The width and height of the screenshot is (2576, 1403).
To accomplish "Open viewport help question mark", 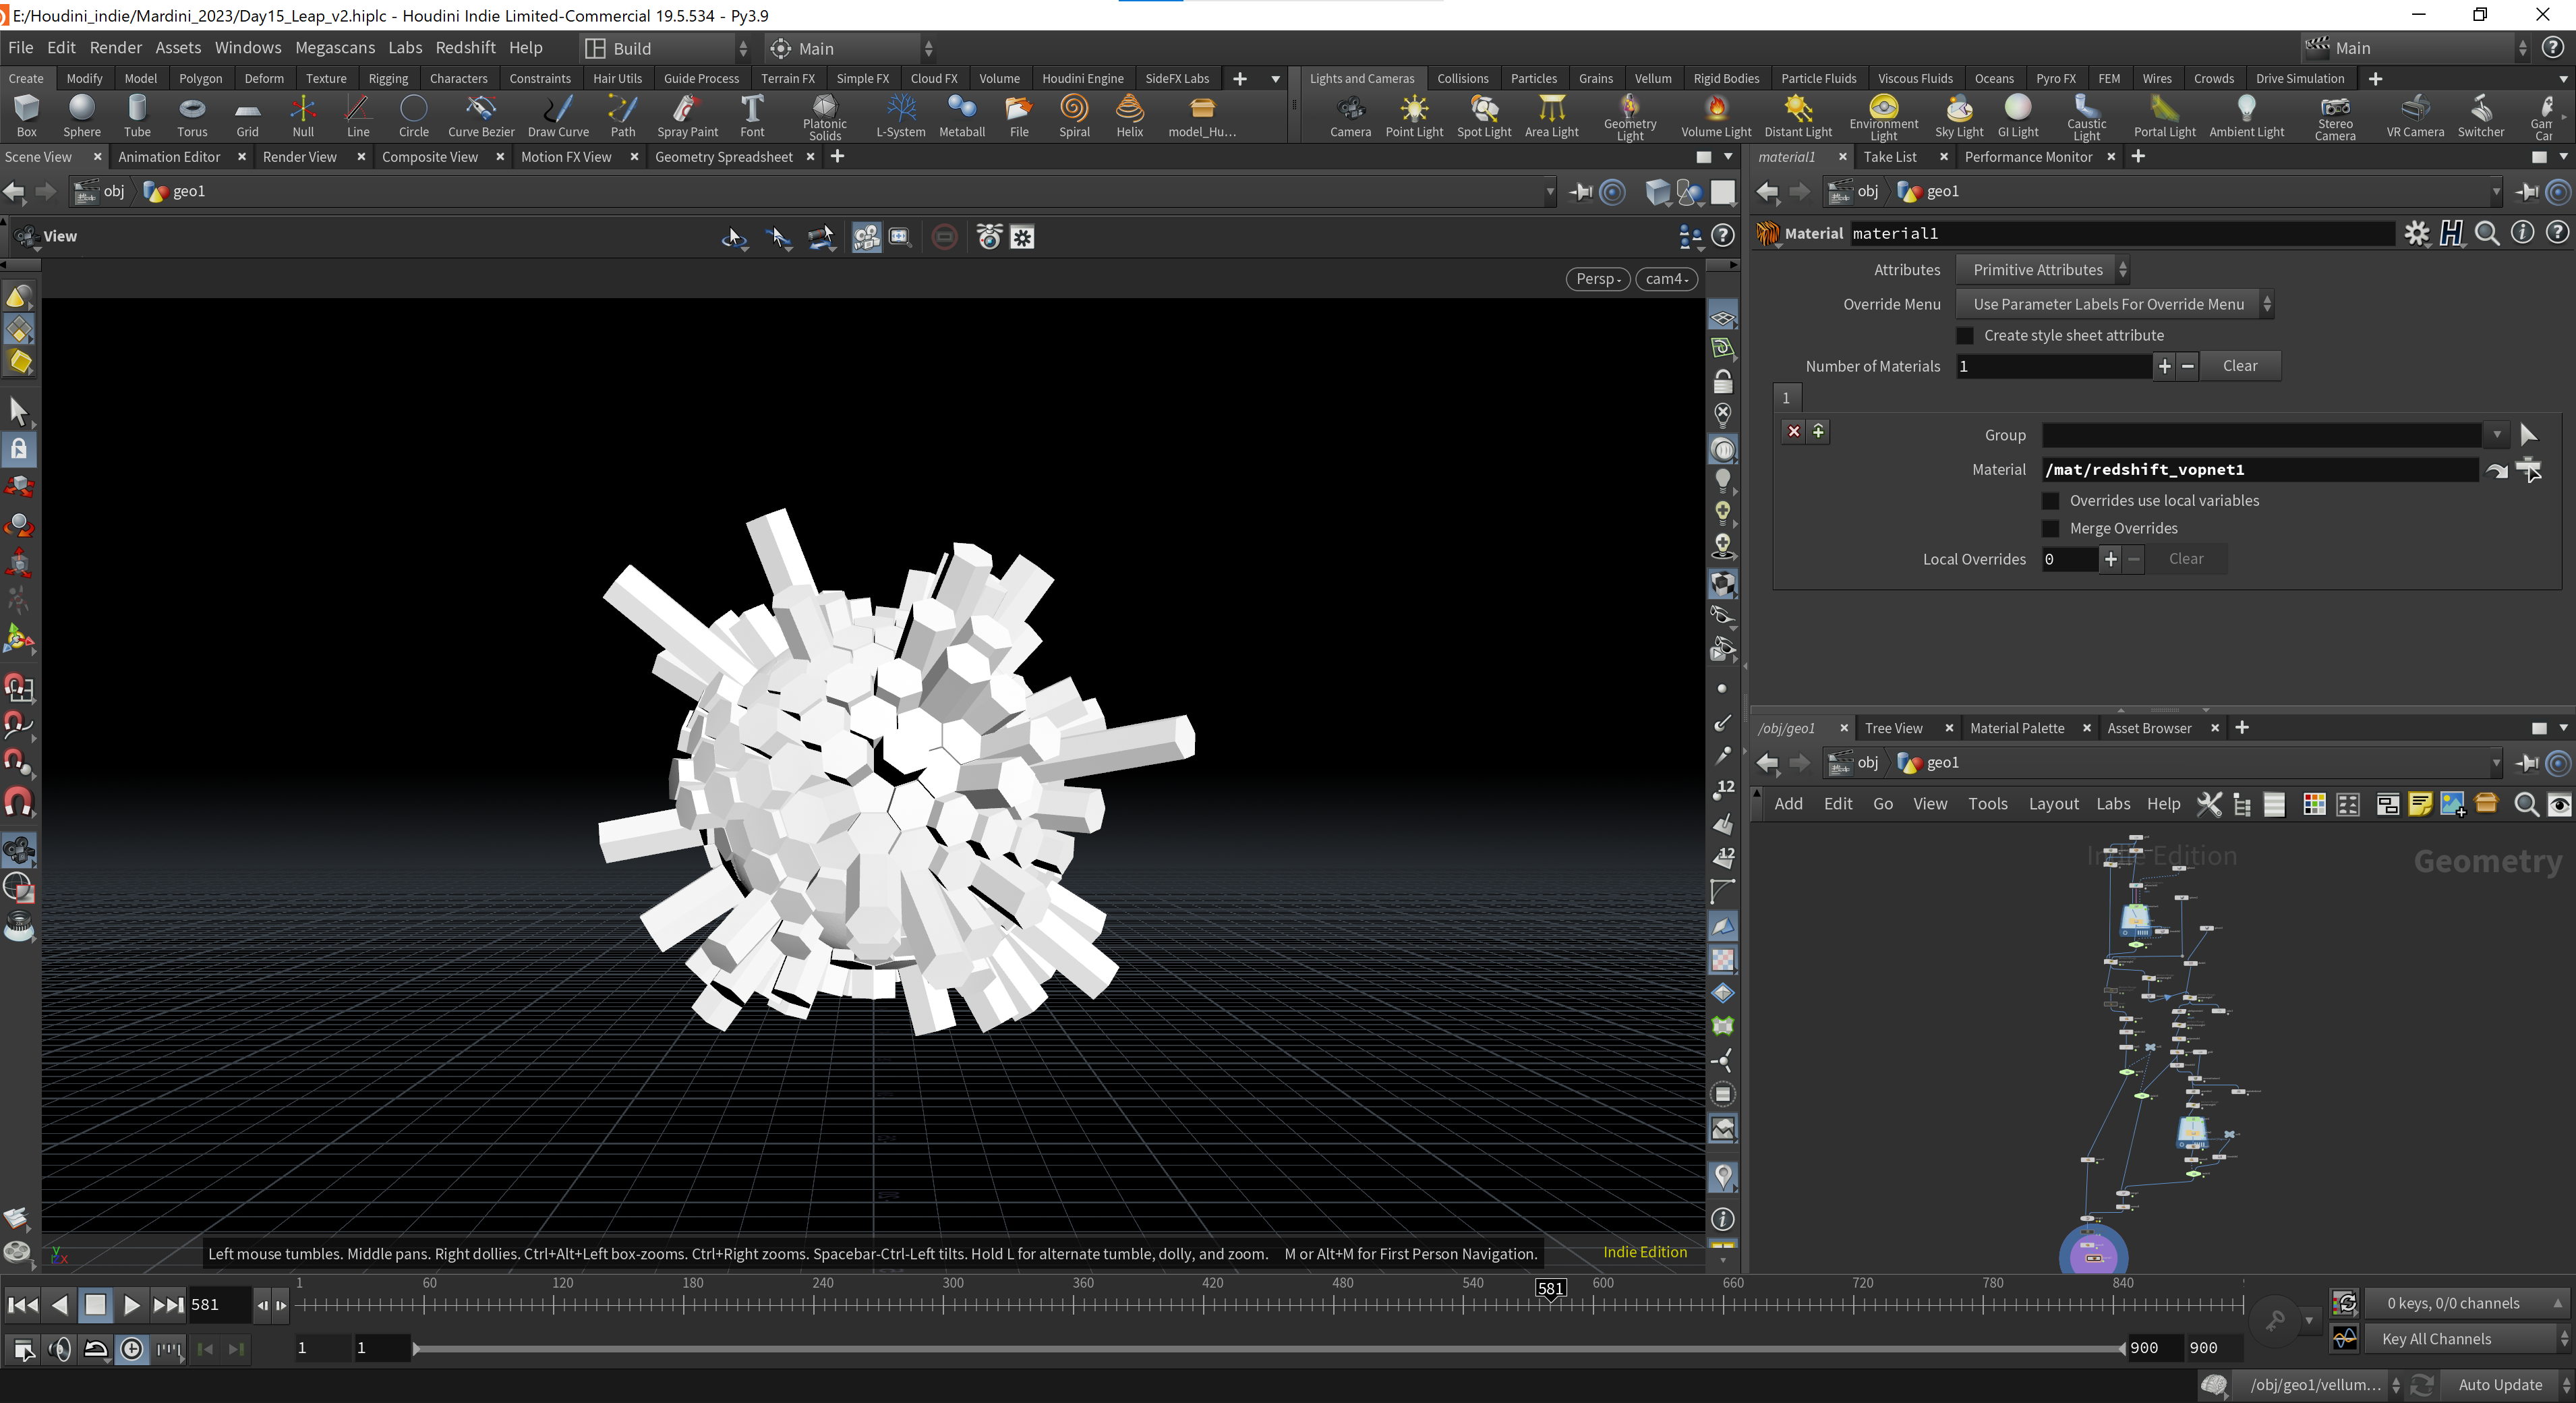I will (1722, 236).
